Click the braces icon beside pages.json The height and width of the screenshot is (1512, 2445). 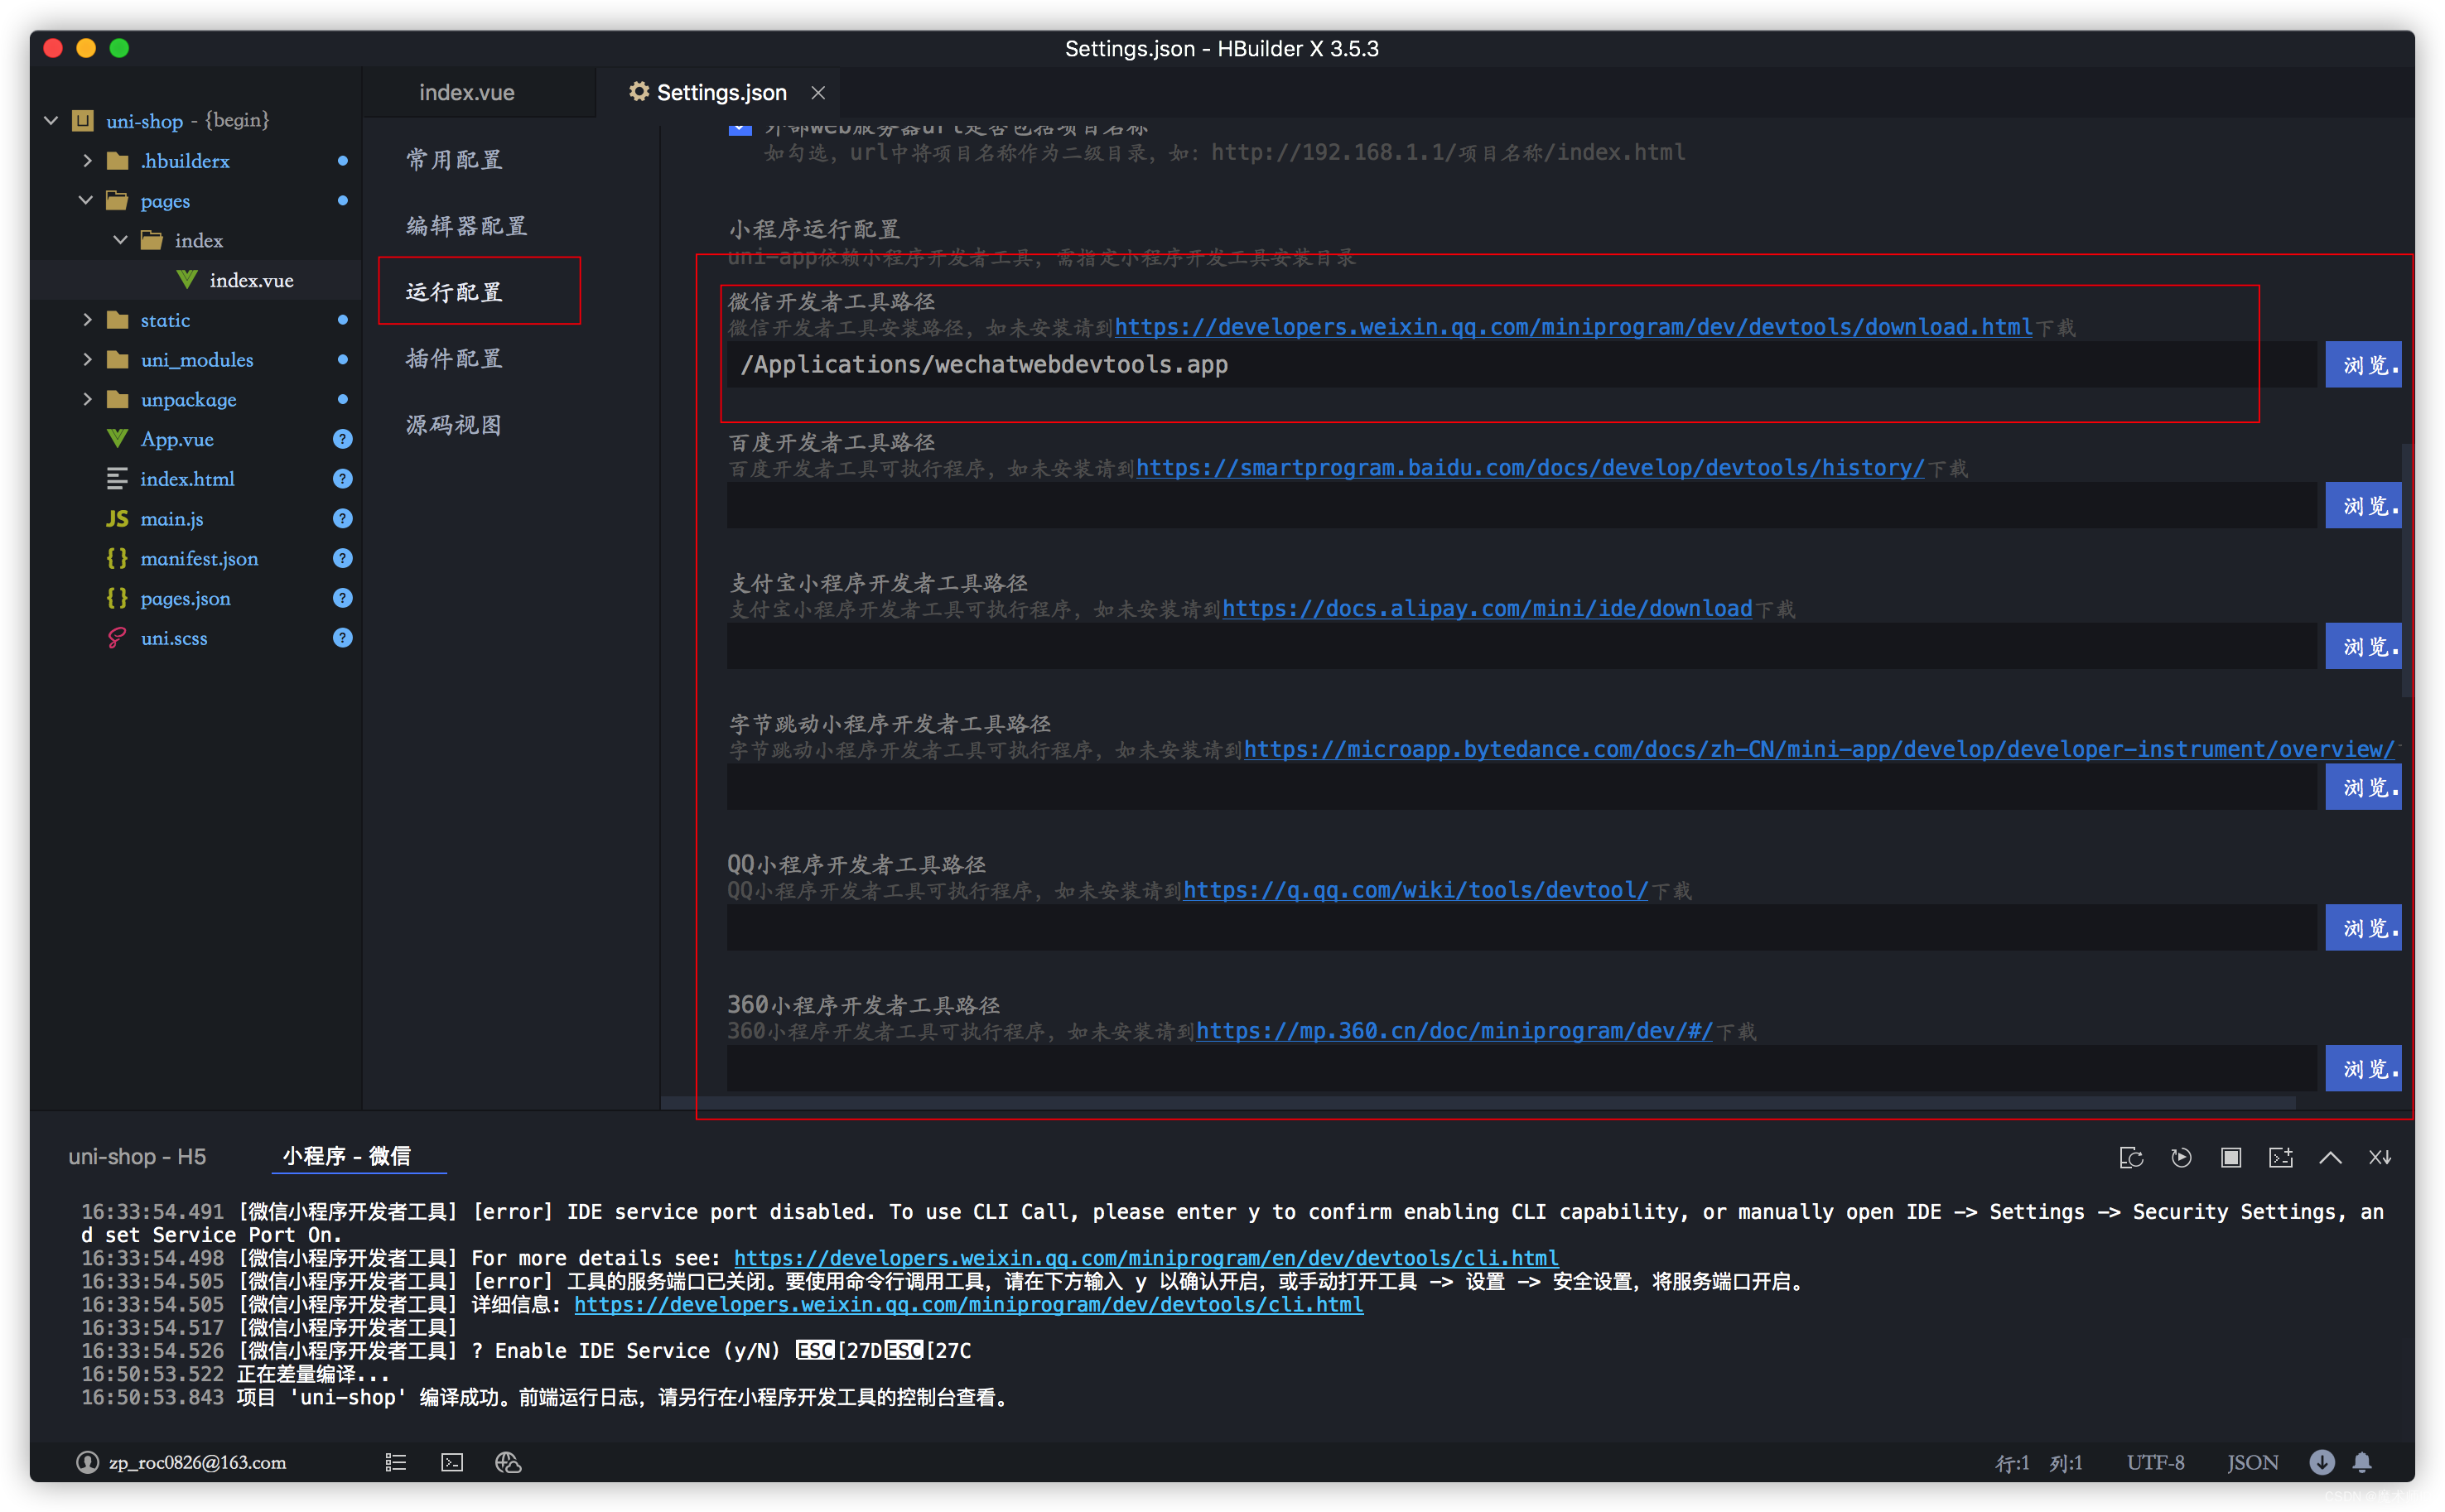117,598
